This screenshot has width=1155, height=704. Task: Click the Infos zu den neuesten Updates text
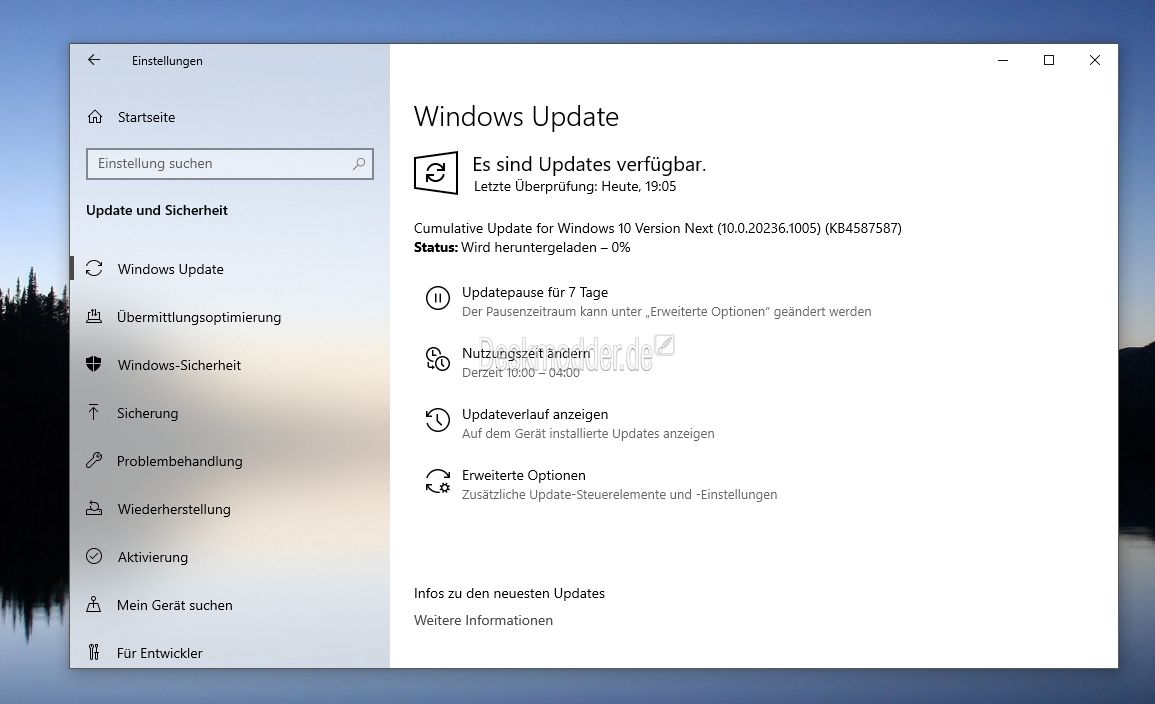509,594
